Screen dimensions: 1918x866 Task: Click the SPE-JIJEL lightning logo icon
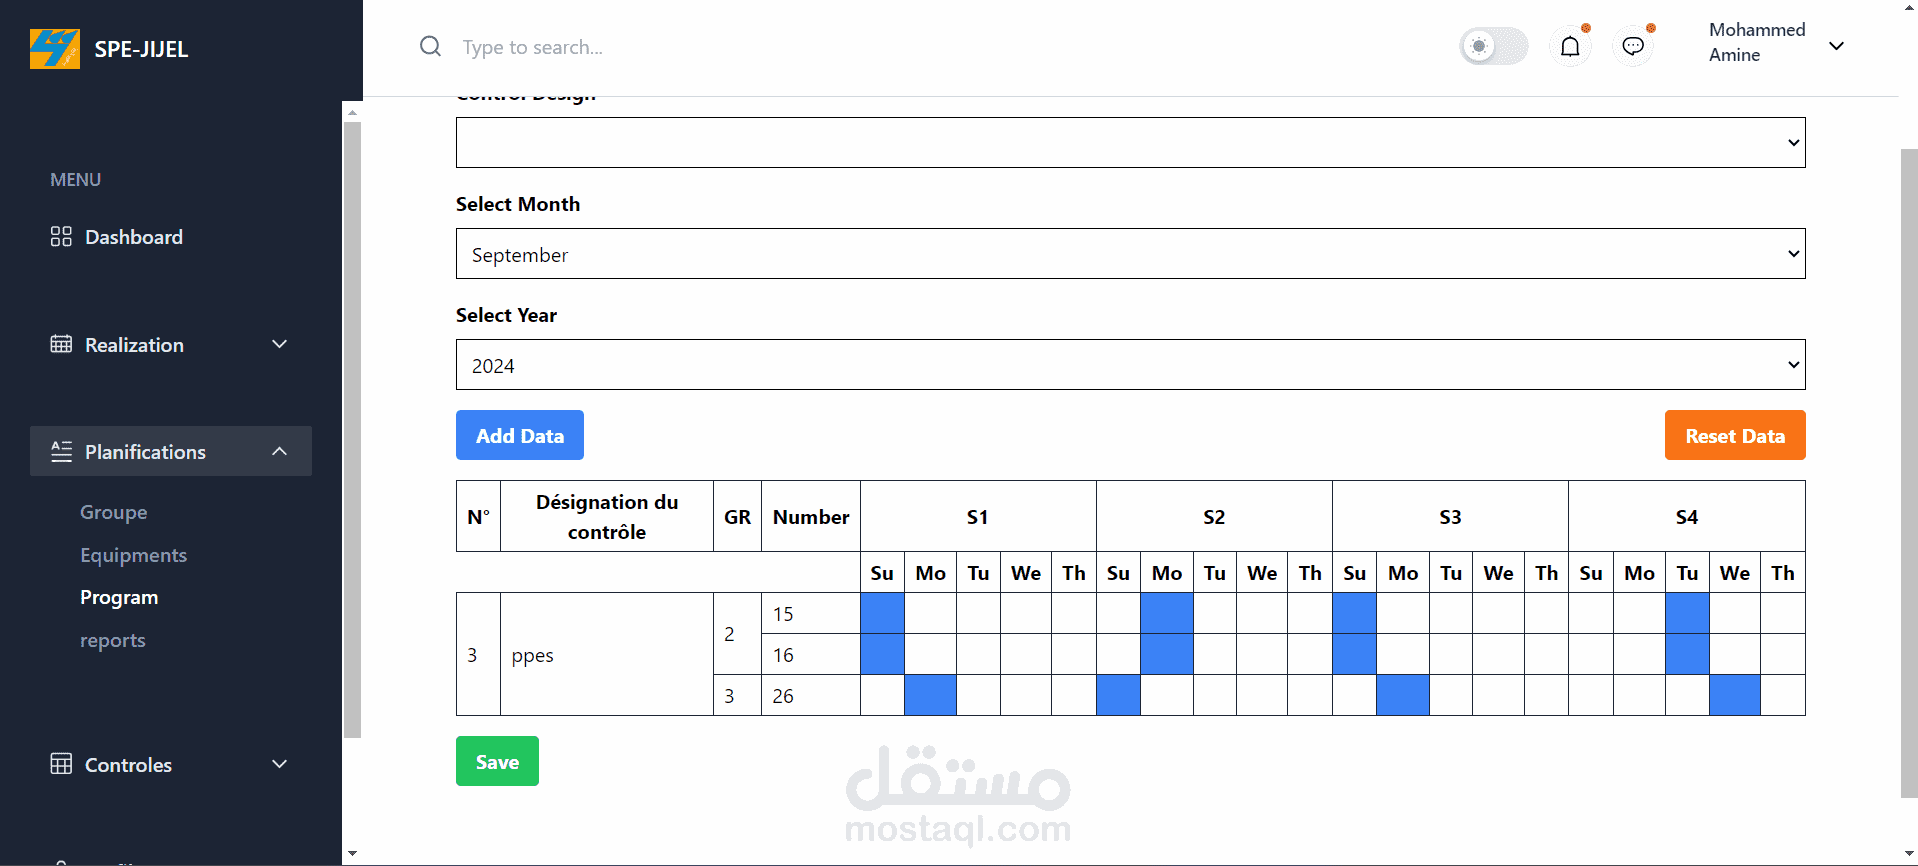[54, 49]
